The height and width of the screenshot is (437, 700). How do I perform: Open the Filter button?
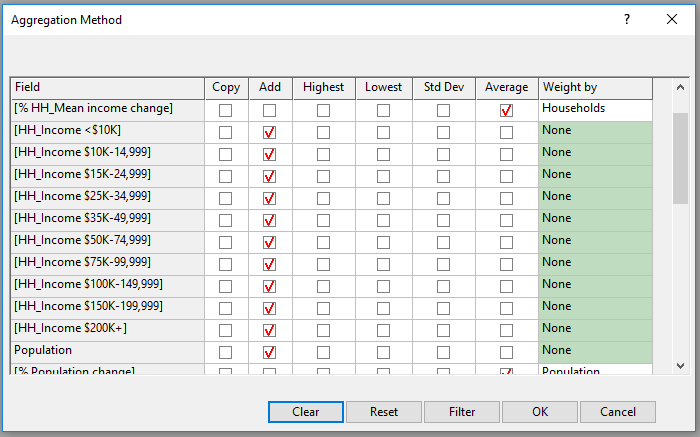(462, 411)
